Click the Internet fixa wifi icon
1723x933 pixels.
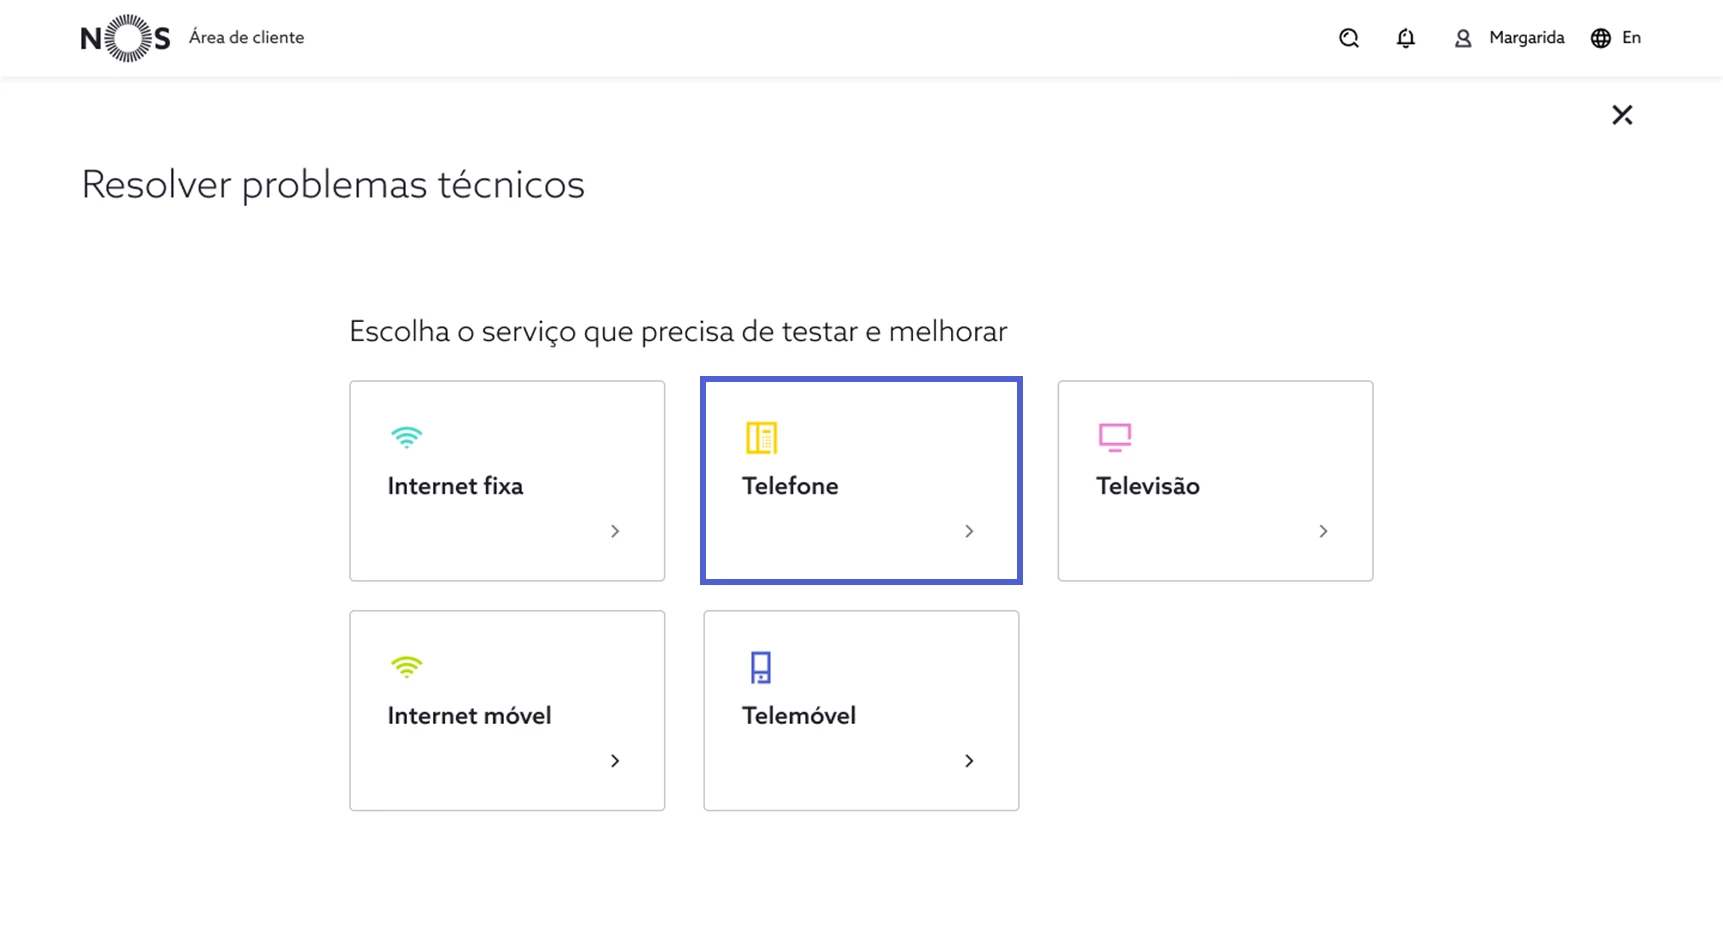pyautogui.click(x=406, y=437)
